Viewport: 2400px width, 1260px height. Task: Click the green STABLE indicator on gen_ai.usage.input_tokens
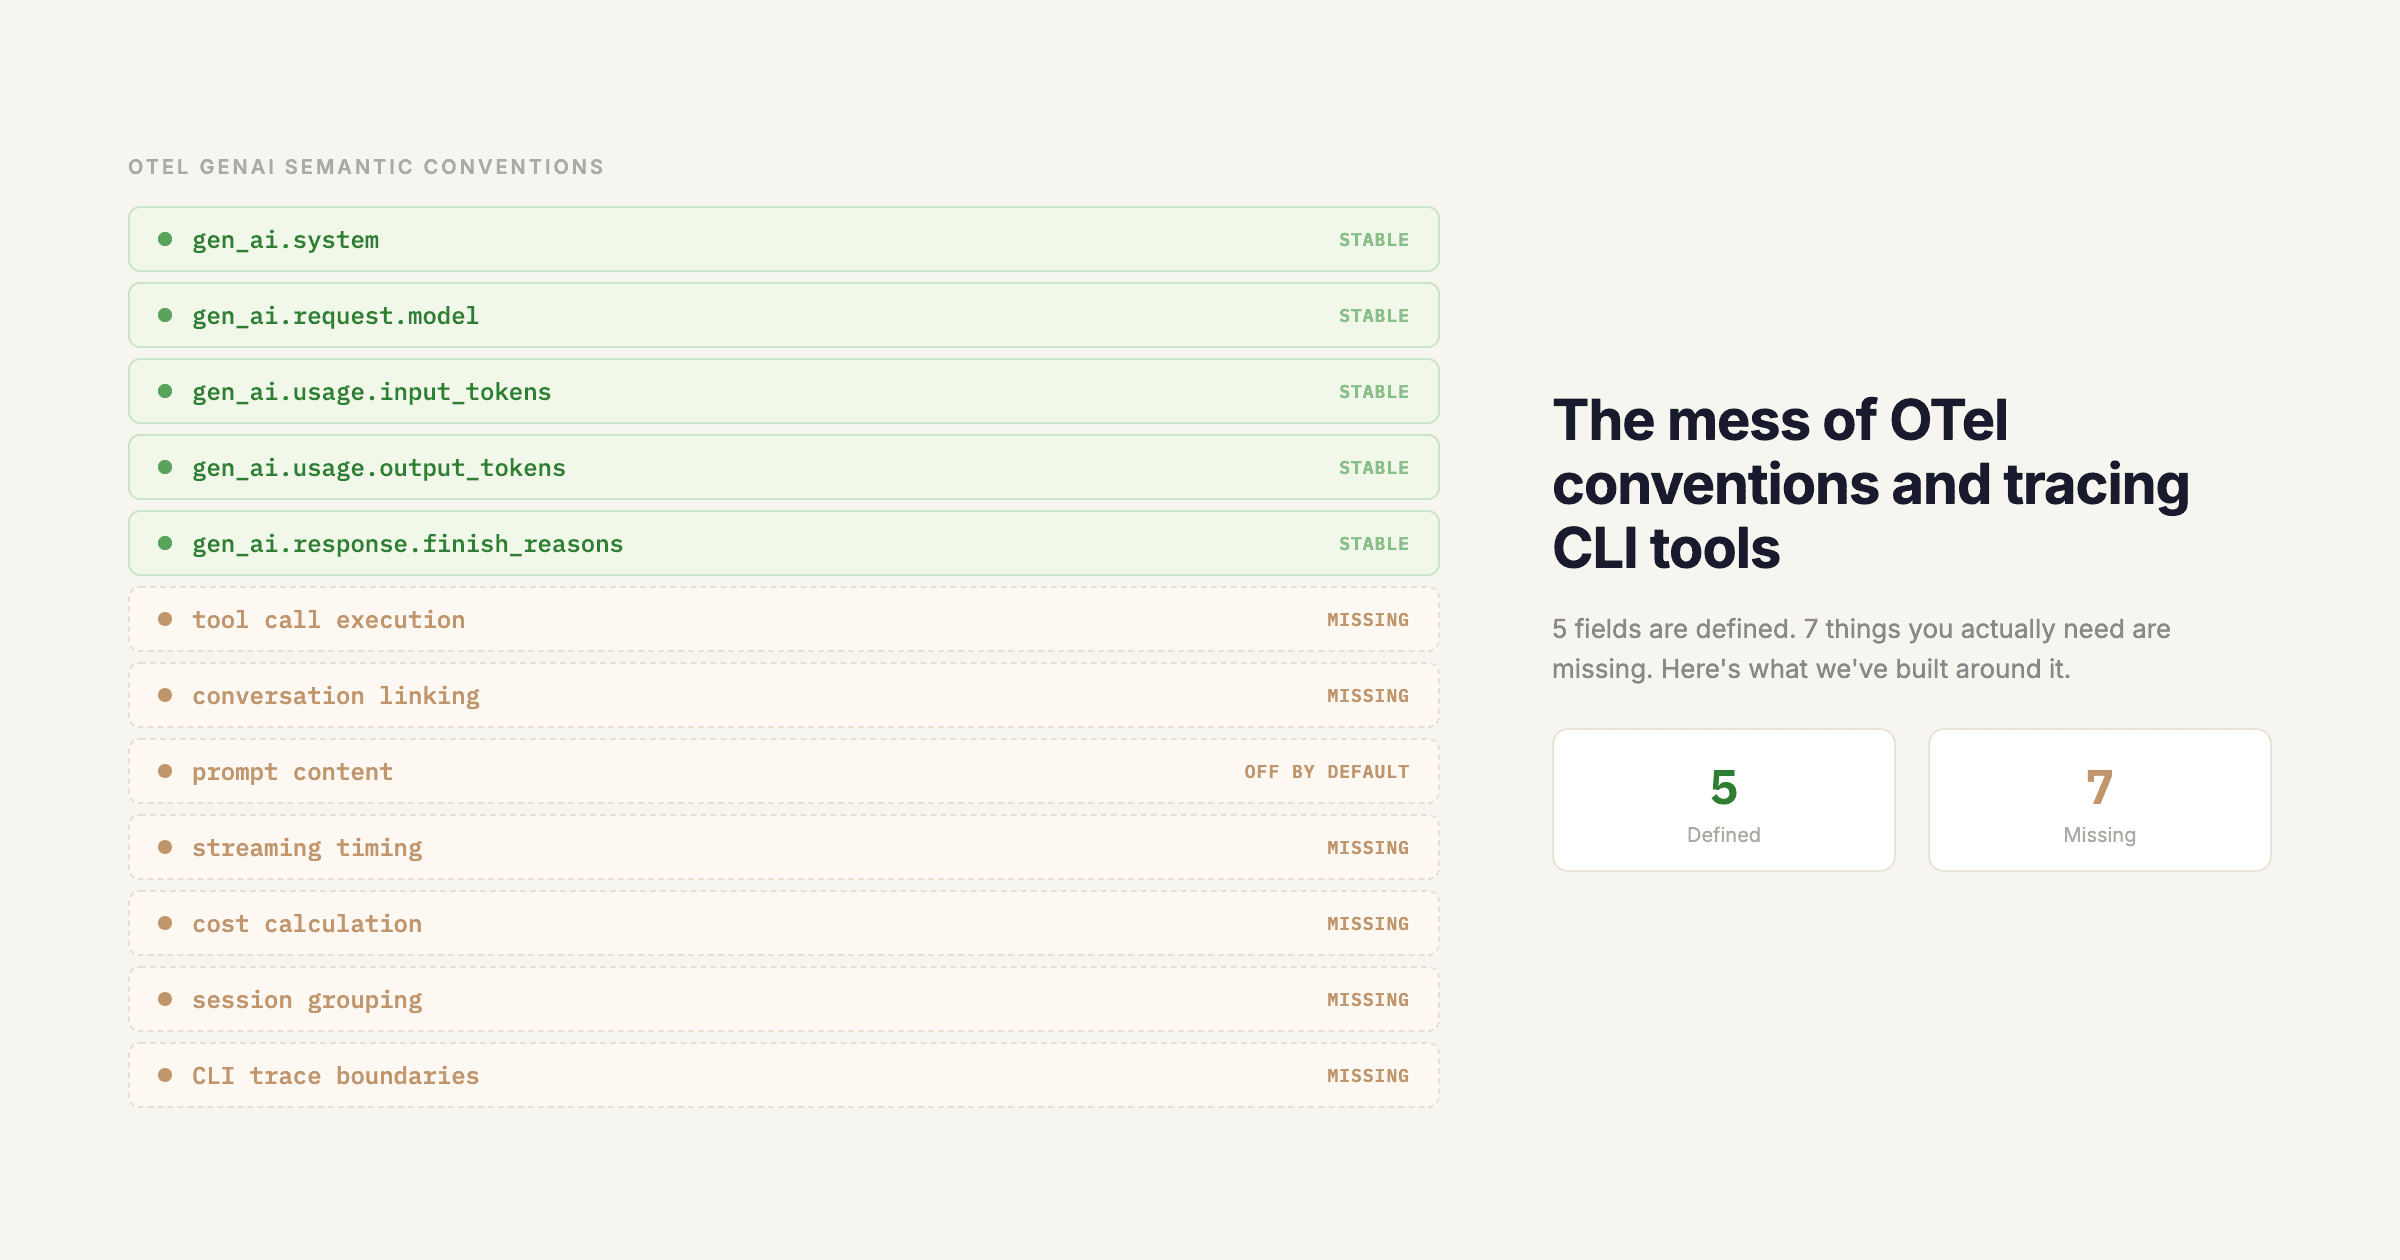pos(1374,391)
